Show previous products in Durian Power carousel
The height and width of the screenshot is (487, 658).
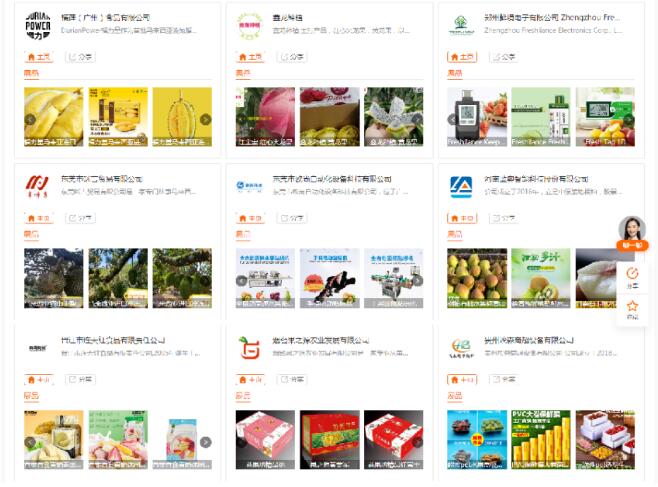(30, 120)
